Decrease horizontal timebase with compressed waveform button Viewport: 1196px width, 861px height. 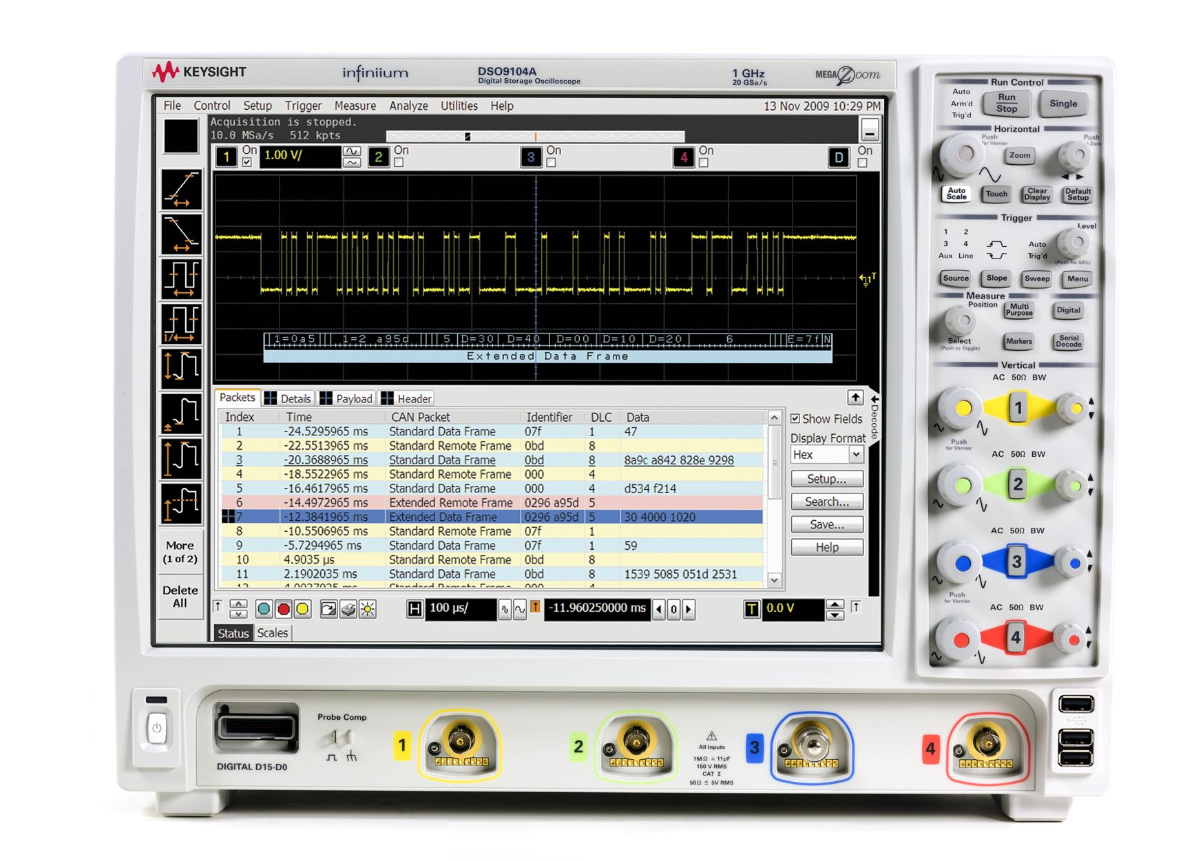(x=504, y=609)
